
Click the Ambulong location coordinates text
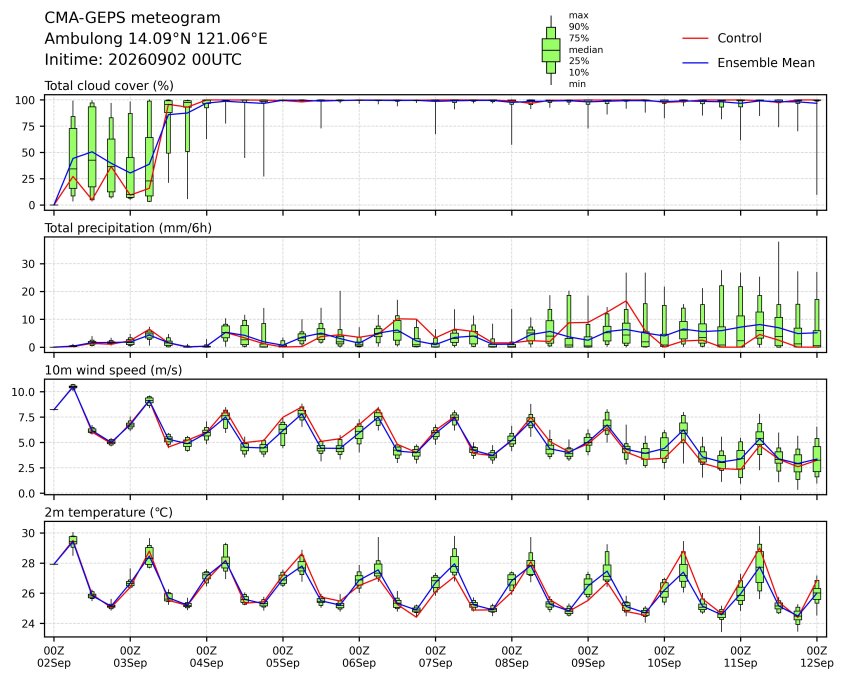click(156, 39)
